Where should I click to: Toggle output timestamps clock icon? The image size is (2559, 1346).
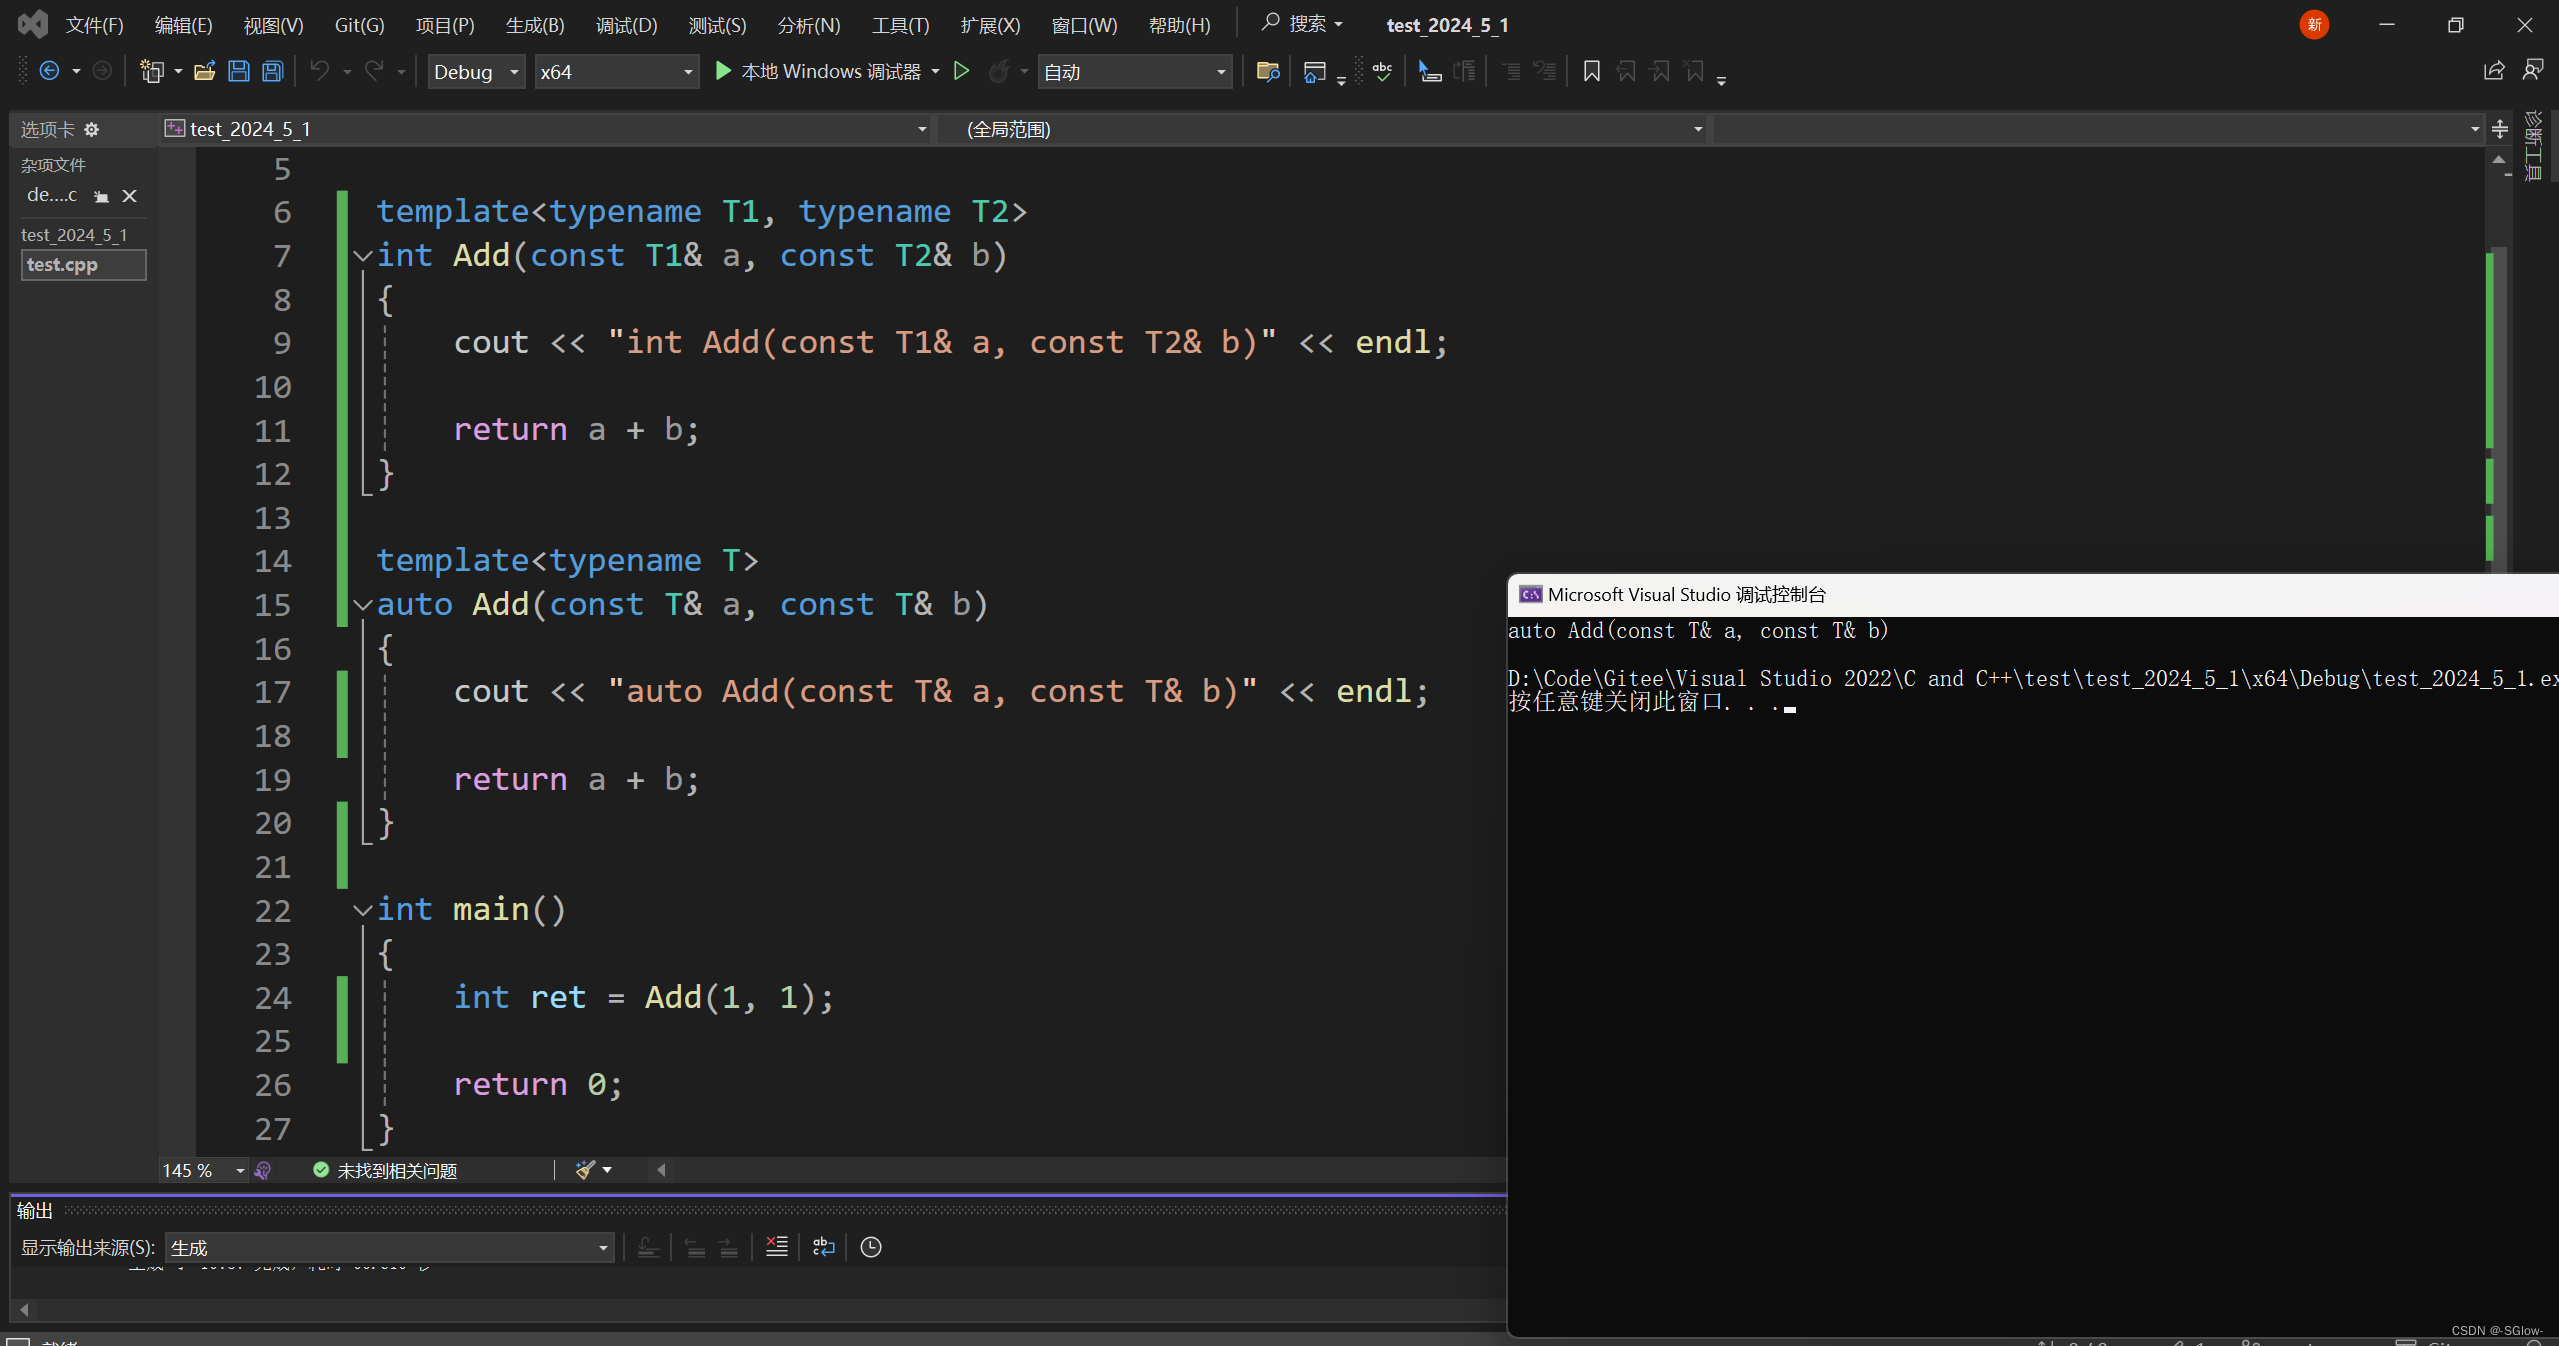pos(871,1247)
